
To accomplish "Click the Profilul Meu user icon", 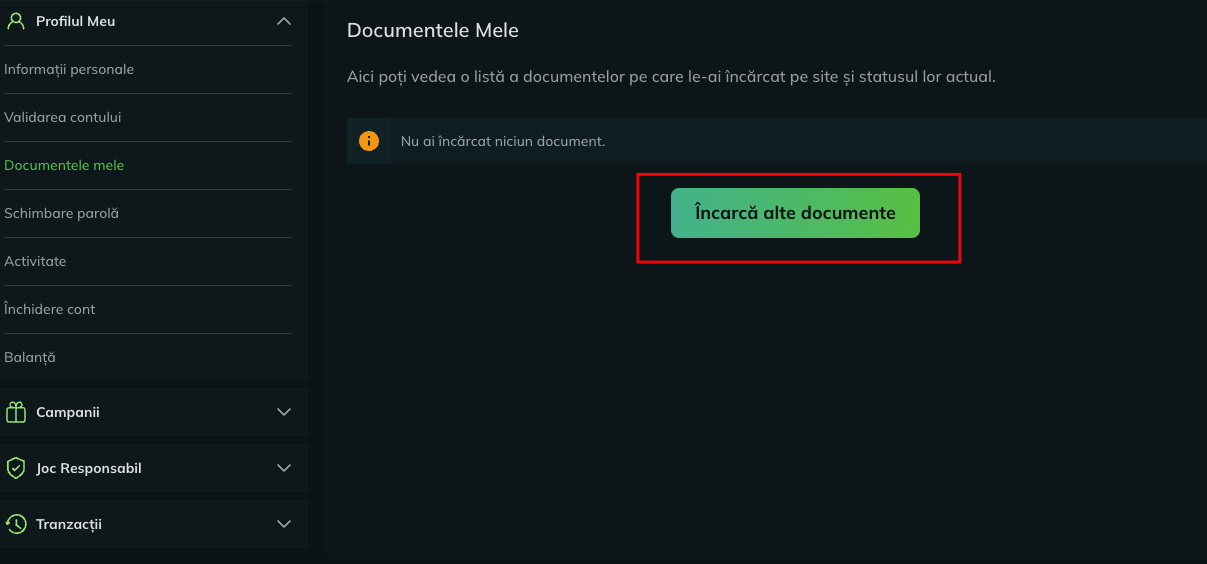I will tap(15, 21).
